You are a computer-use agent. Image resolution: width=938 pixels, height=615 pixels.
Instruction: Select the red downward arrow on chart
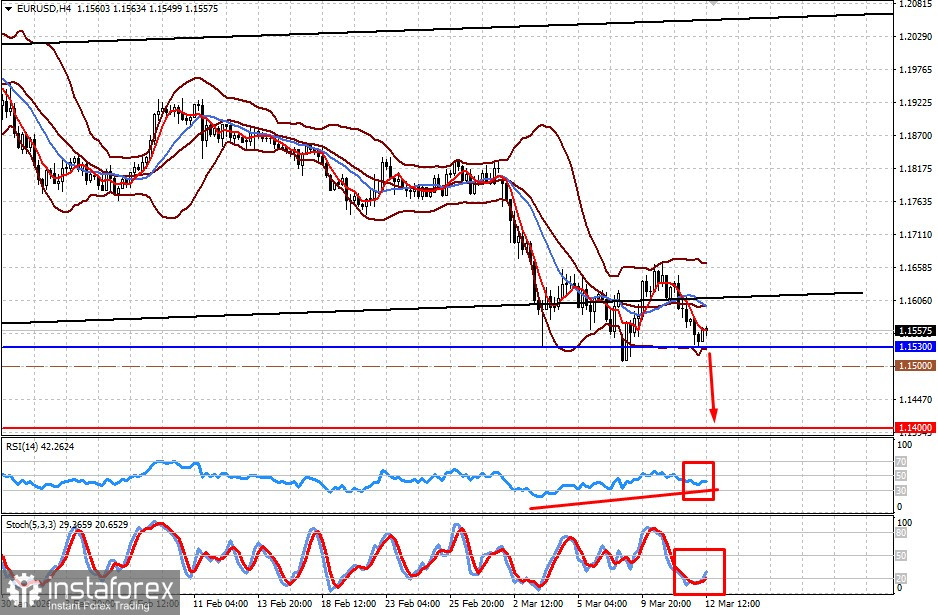point(711,388)
